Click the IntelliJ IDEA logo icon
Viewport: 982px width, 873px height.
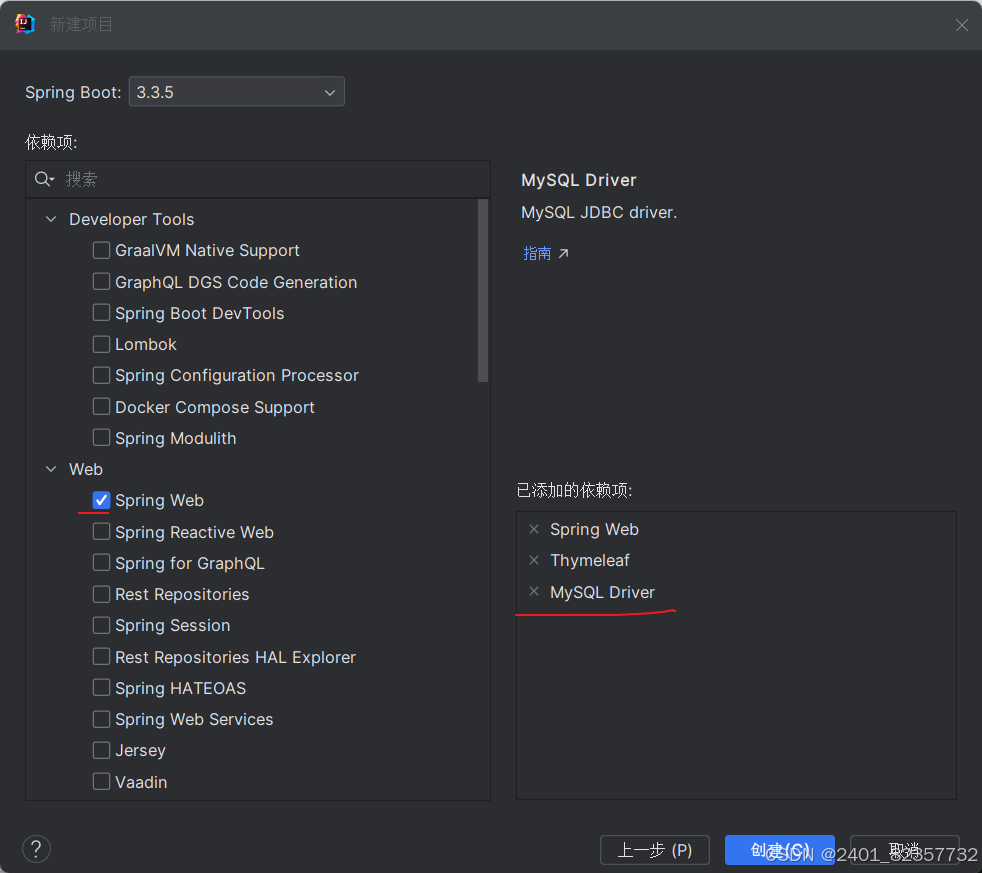(x=24, y=24)
